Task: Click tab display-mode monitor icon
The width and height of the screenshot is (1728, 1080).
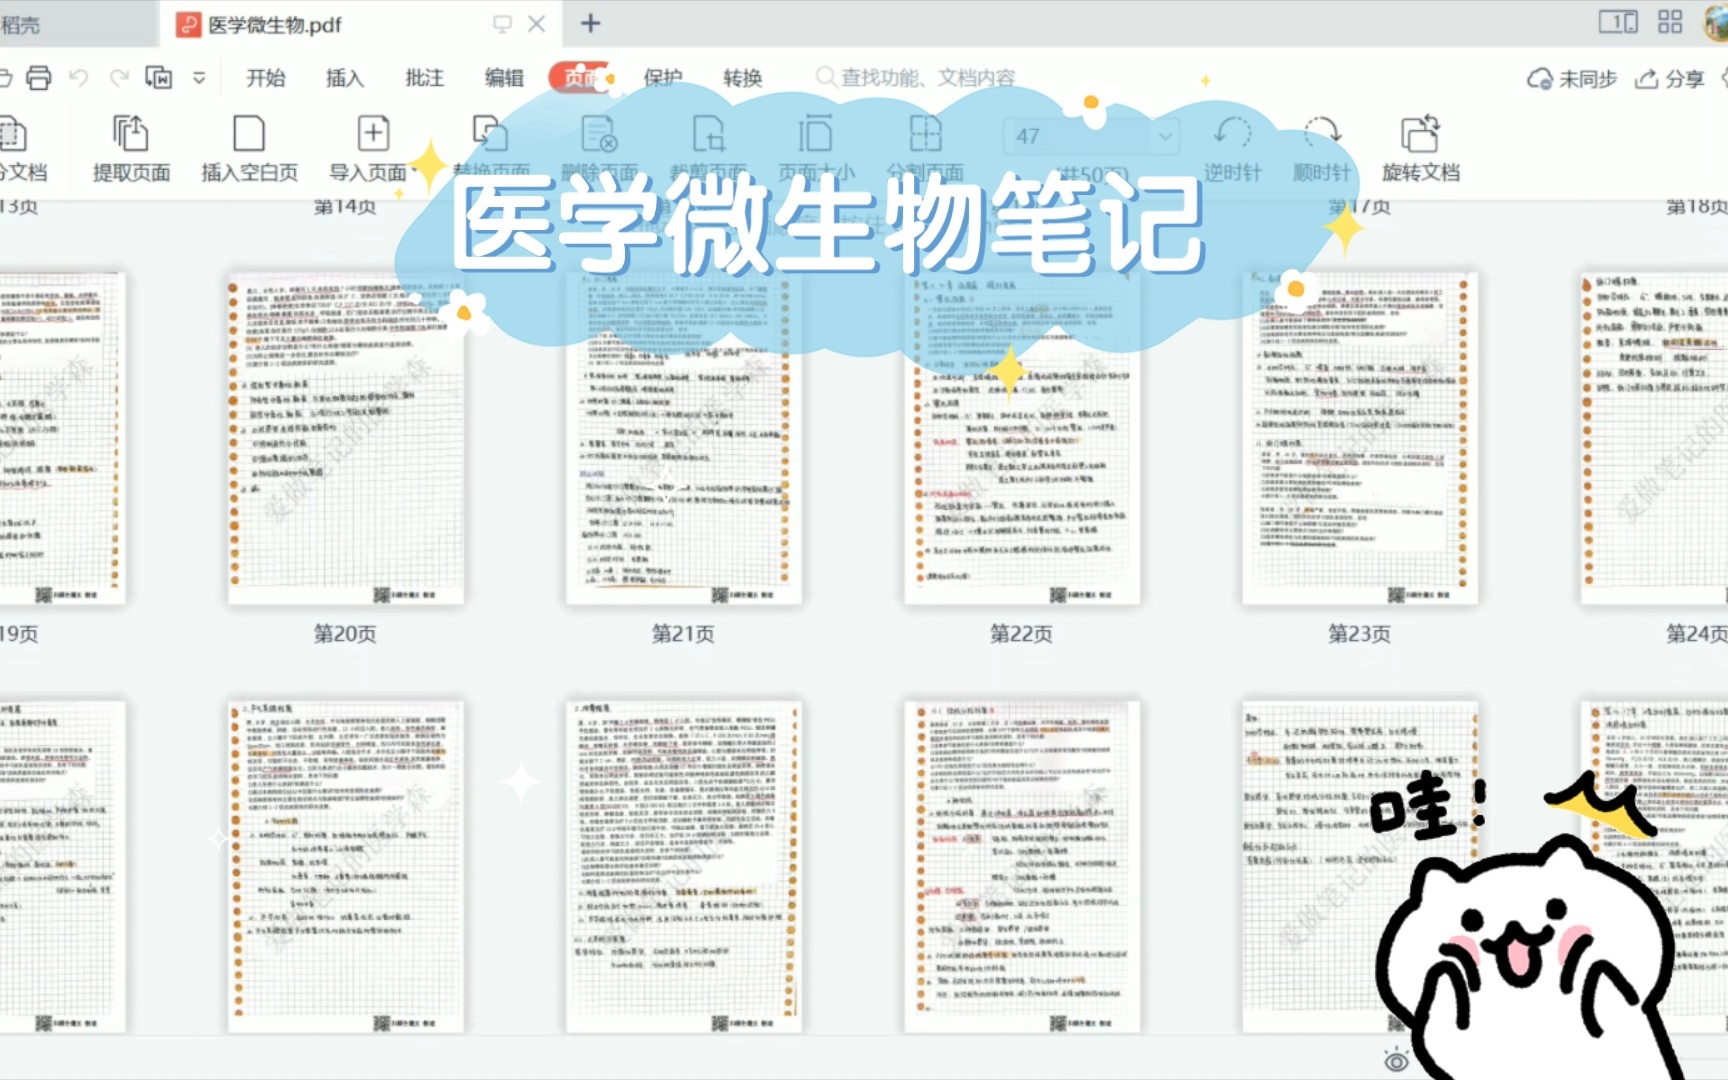Action: pos(503,24)
